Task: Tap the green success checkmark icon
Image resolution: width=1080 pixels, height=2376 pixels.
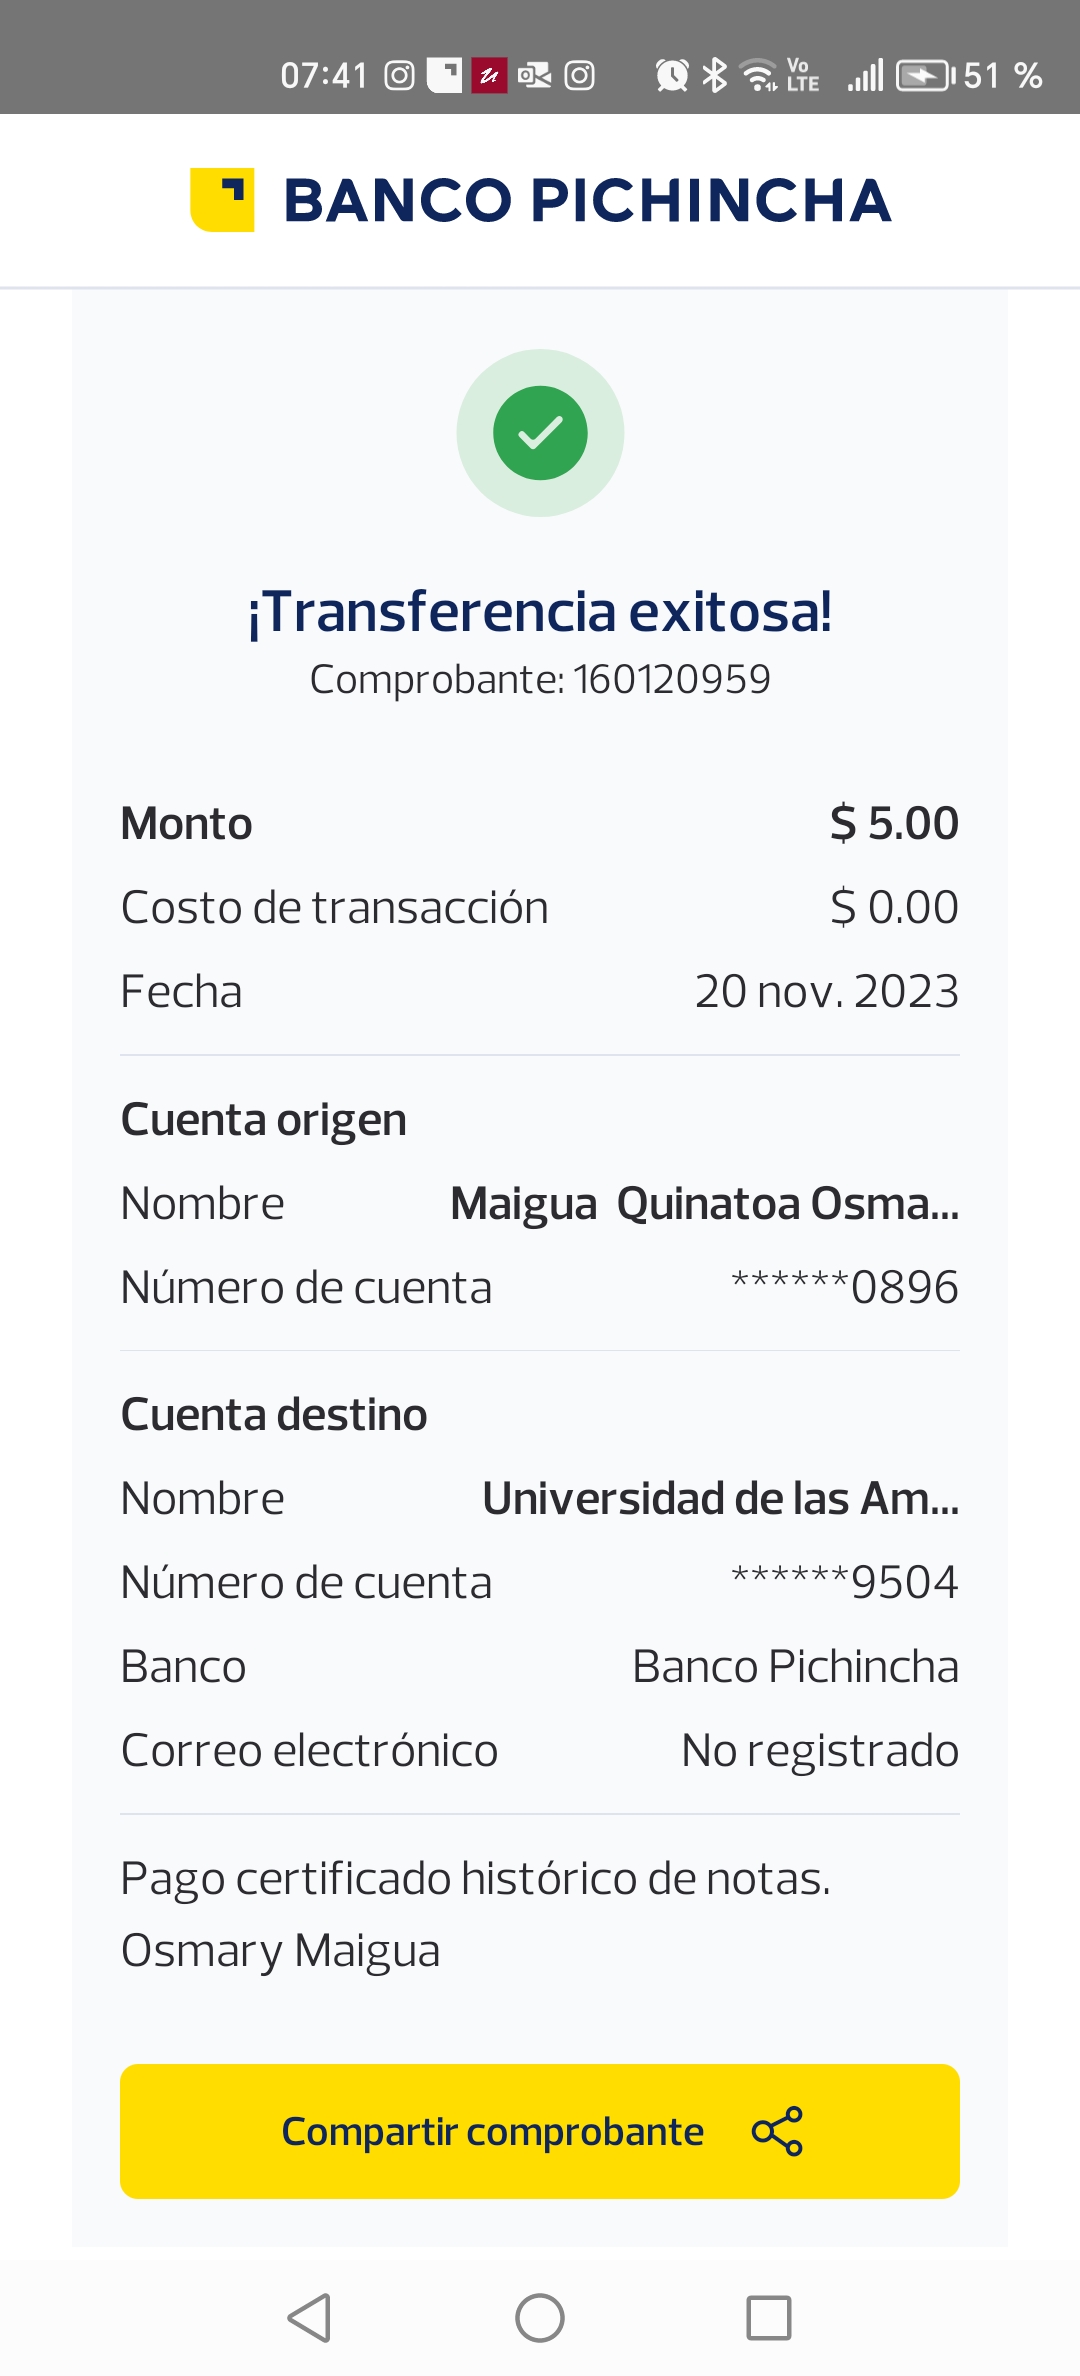Action: pos(540,433)
